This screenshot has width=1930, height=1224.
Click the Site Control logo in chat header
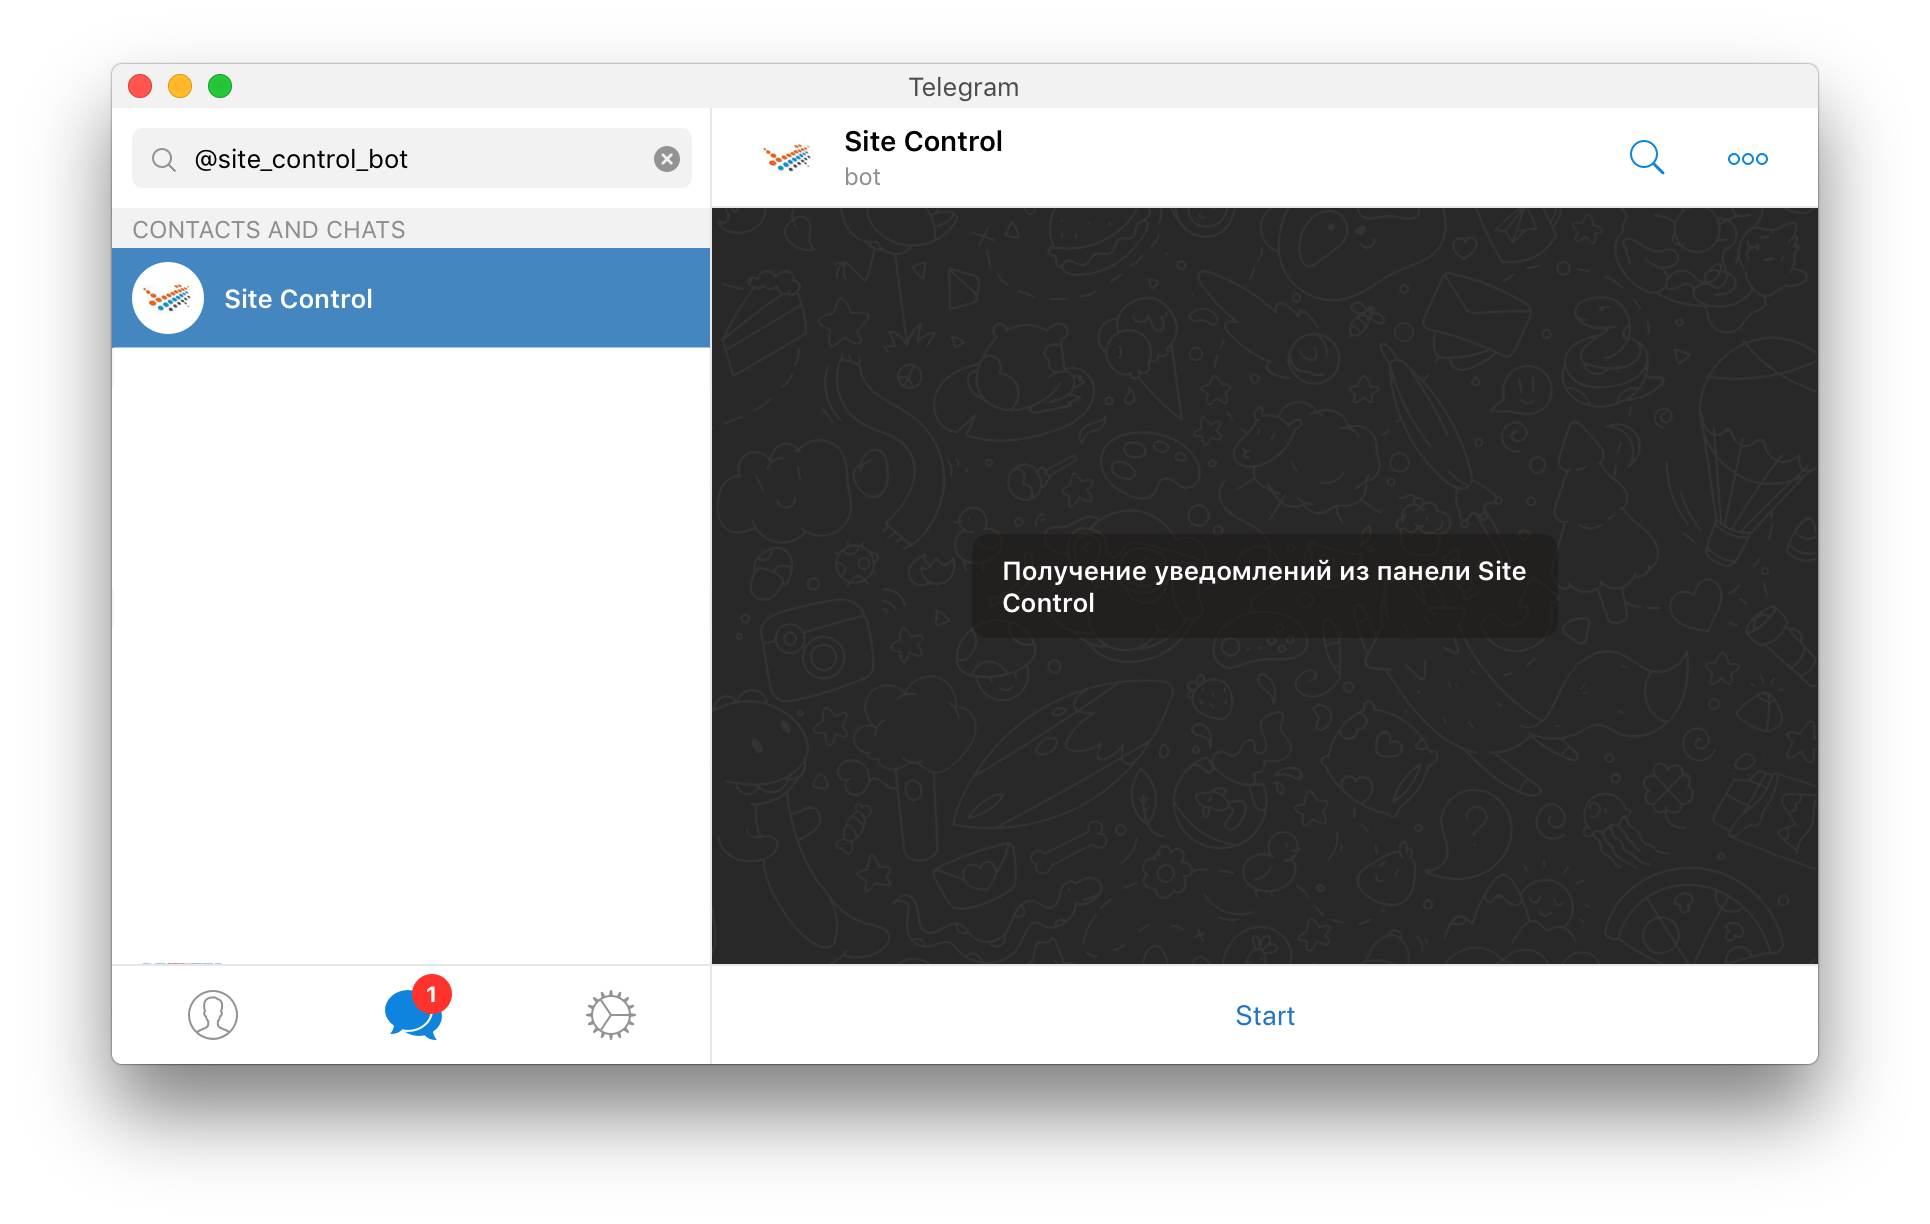tap(787, 158)
